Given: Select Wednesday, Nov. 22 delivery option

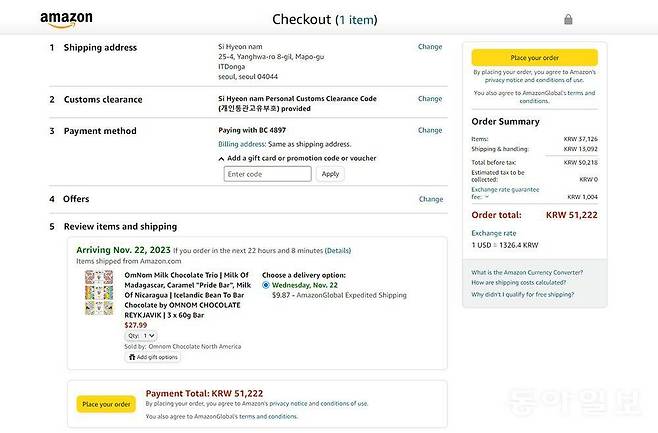Looking at the screenshot, I should click(266, 284).
